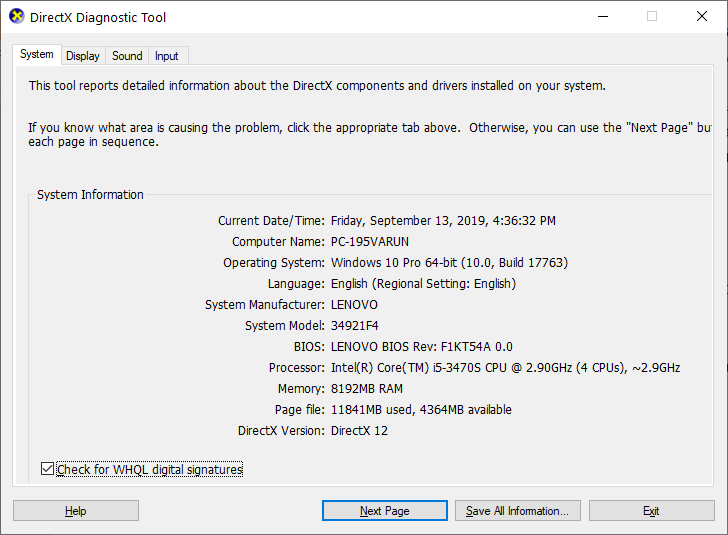
Task: Minimize the DirectX Diagnostic Tool window
Action: point(603,17)
